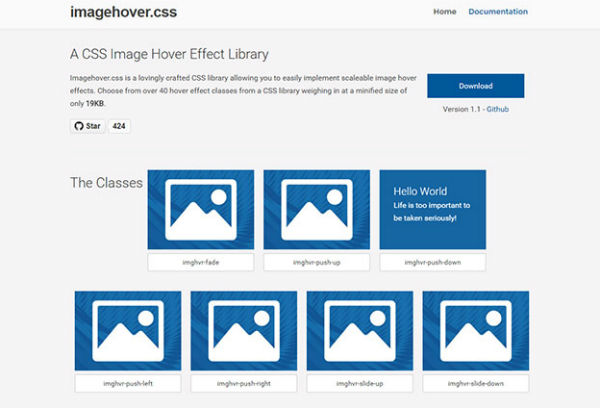Click the imghvr-push-right class label

coord(244,383)
